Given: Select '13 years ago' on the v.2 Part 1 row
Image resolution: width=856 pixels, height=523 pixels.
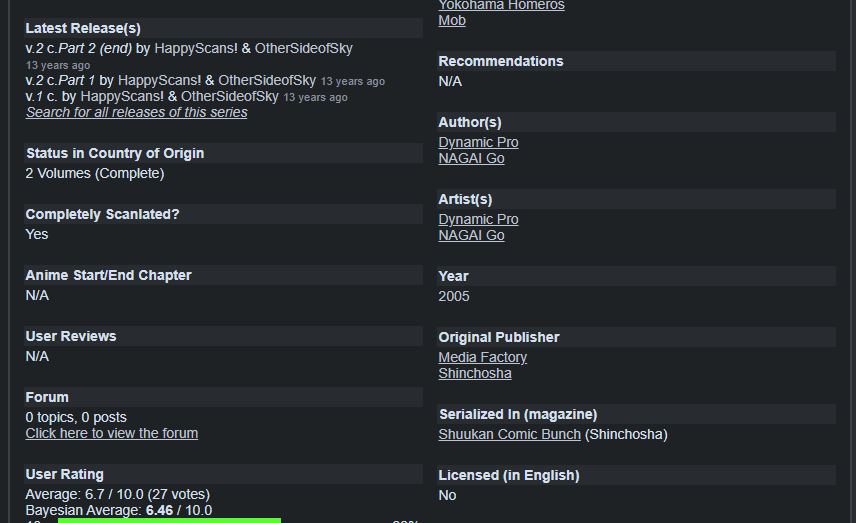Looking at the screenshot, I should pos(353,81).
